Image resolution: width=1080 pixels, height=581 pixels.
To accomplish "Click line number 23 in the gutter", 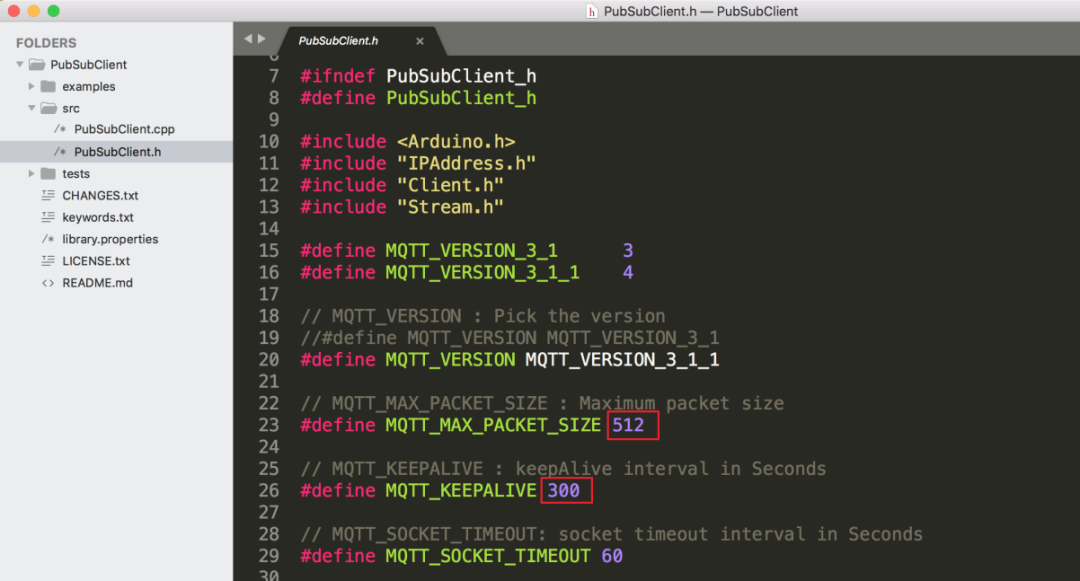I will click(x=269, y=425).
